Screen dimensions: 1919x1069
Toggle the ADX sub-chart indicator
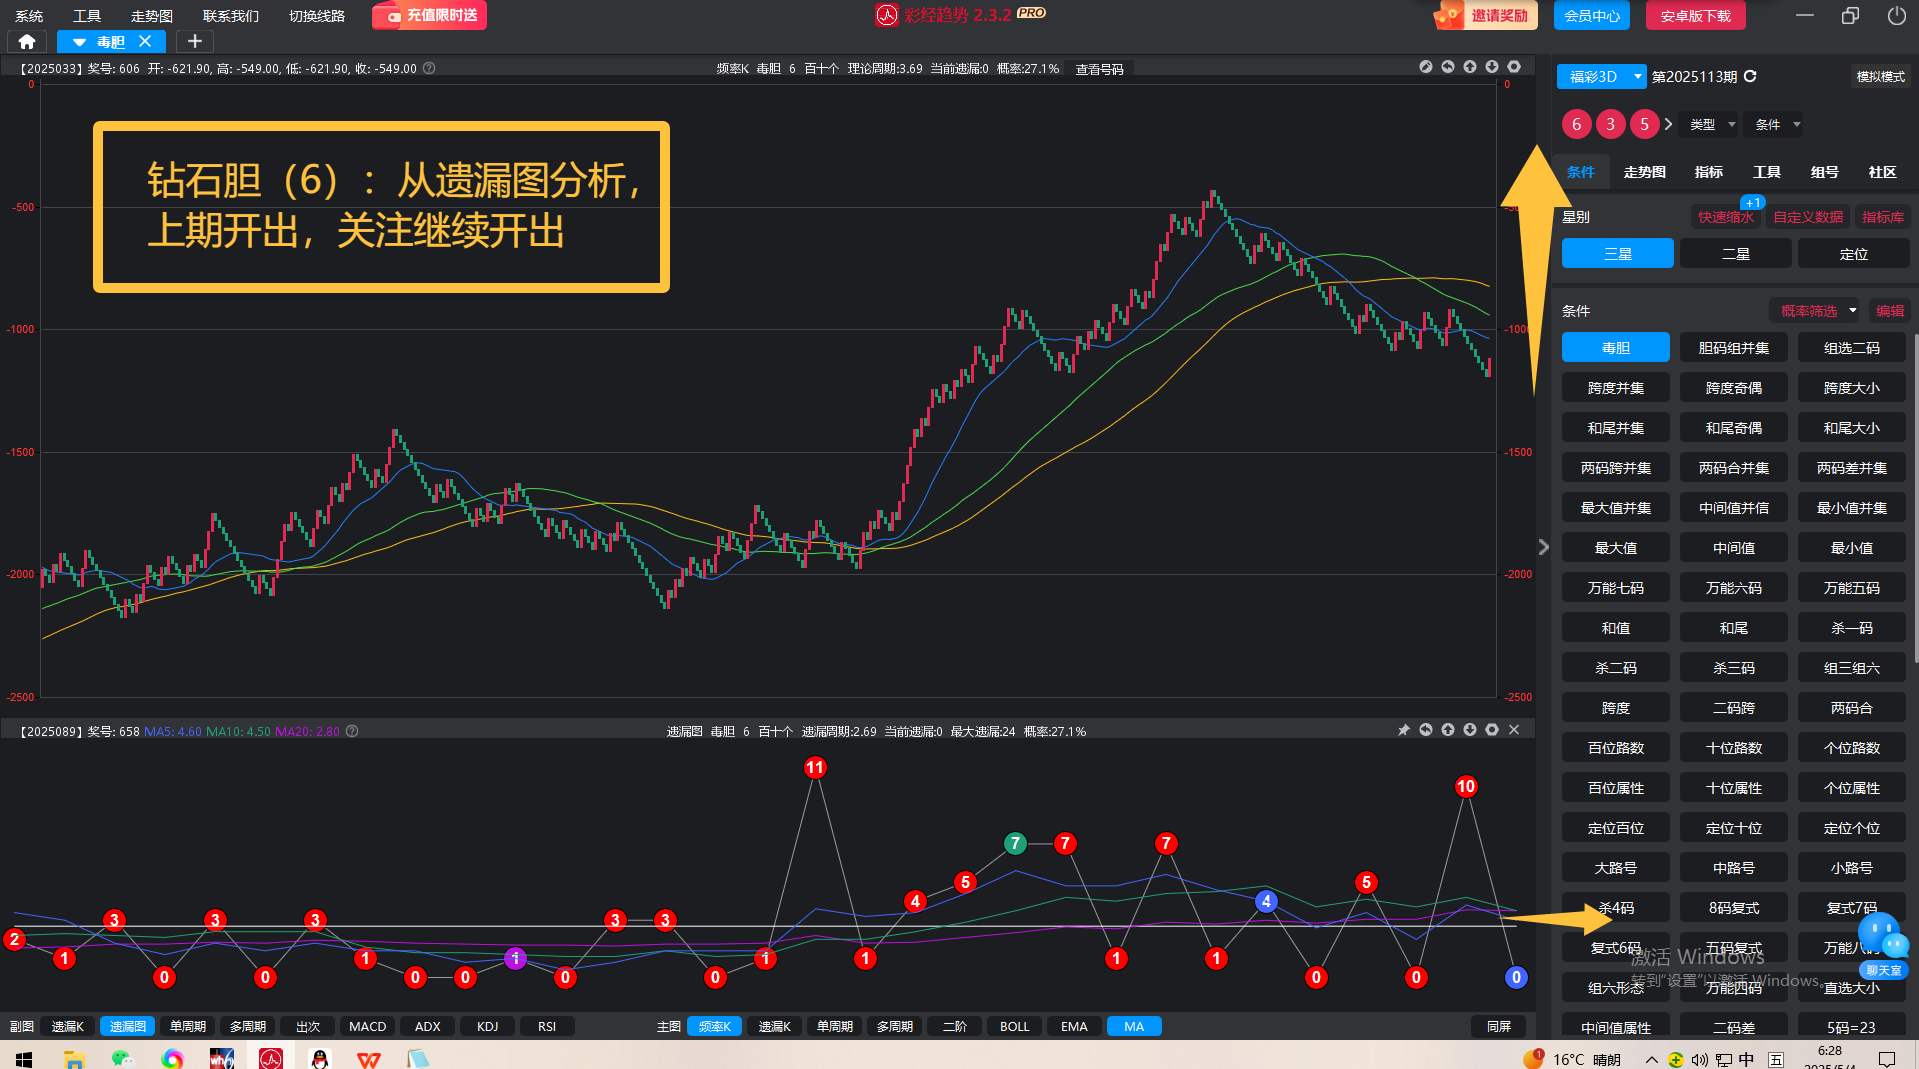[x=427, y=1026]
